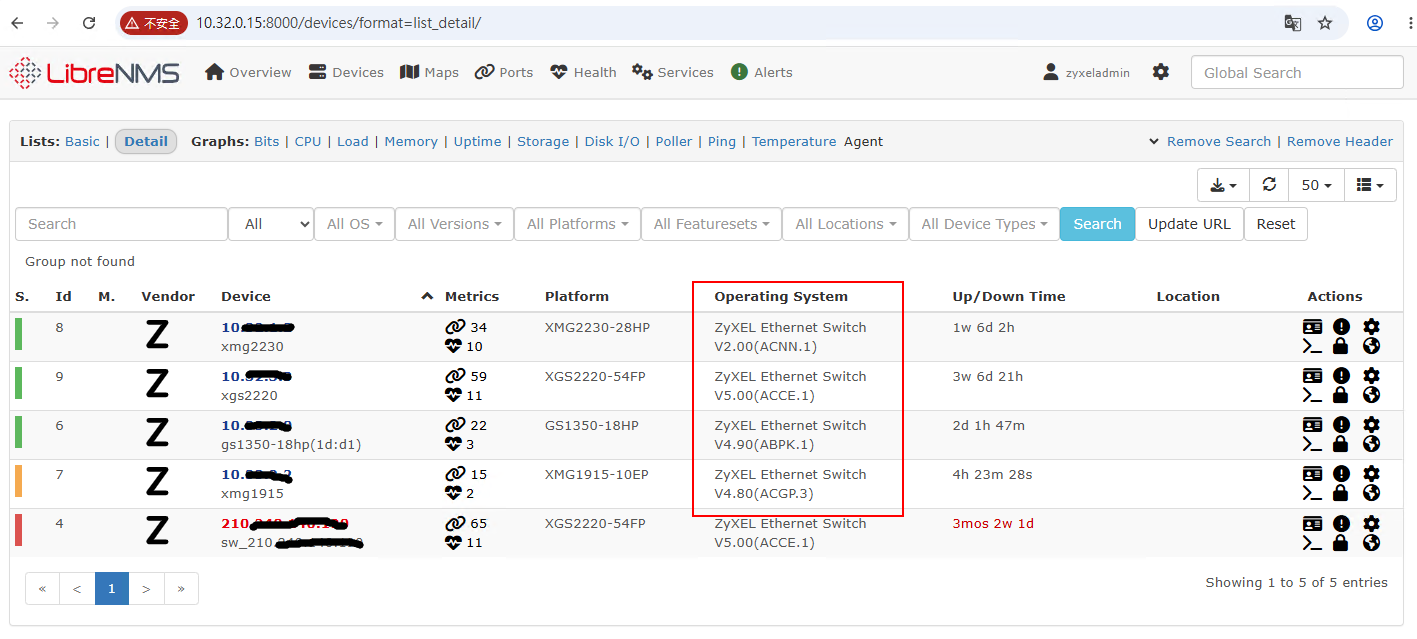Open the column visibility list dropdown
Image resolution: width=1417 pixels, height=639 pixels.
pos(1370,185)
